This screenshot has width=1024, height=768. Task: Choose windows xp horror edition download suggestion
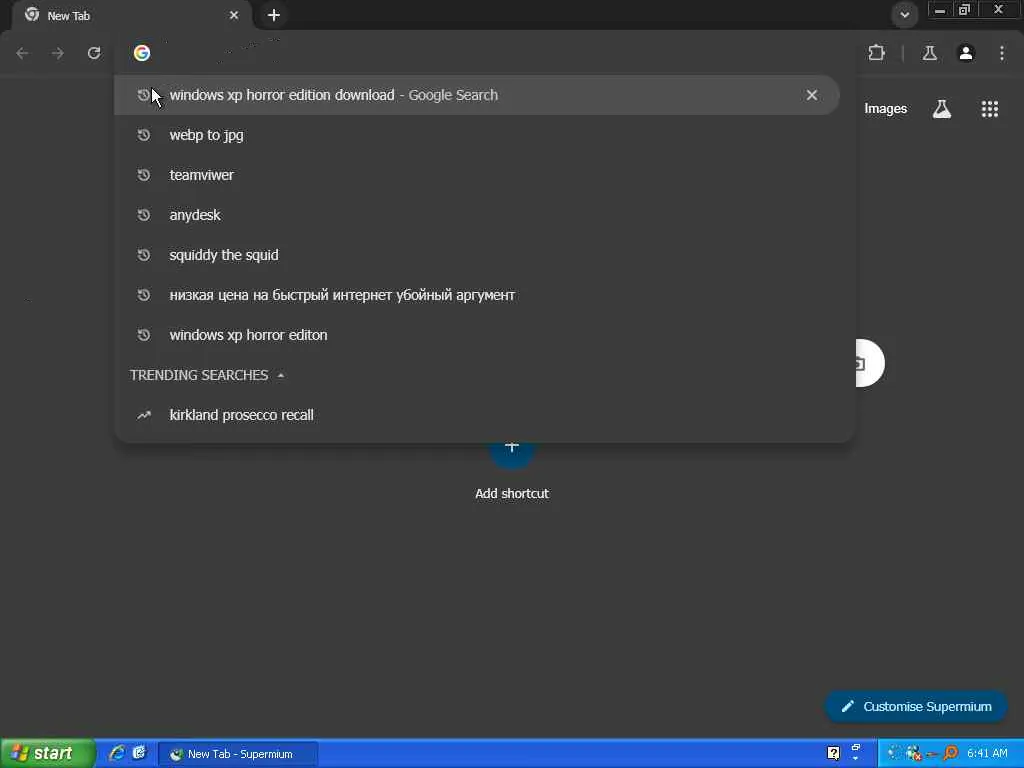[x=477, y=95]
